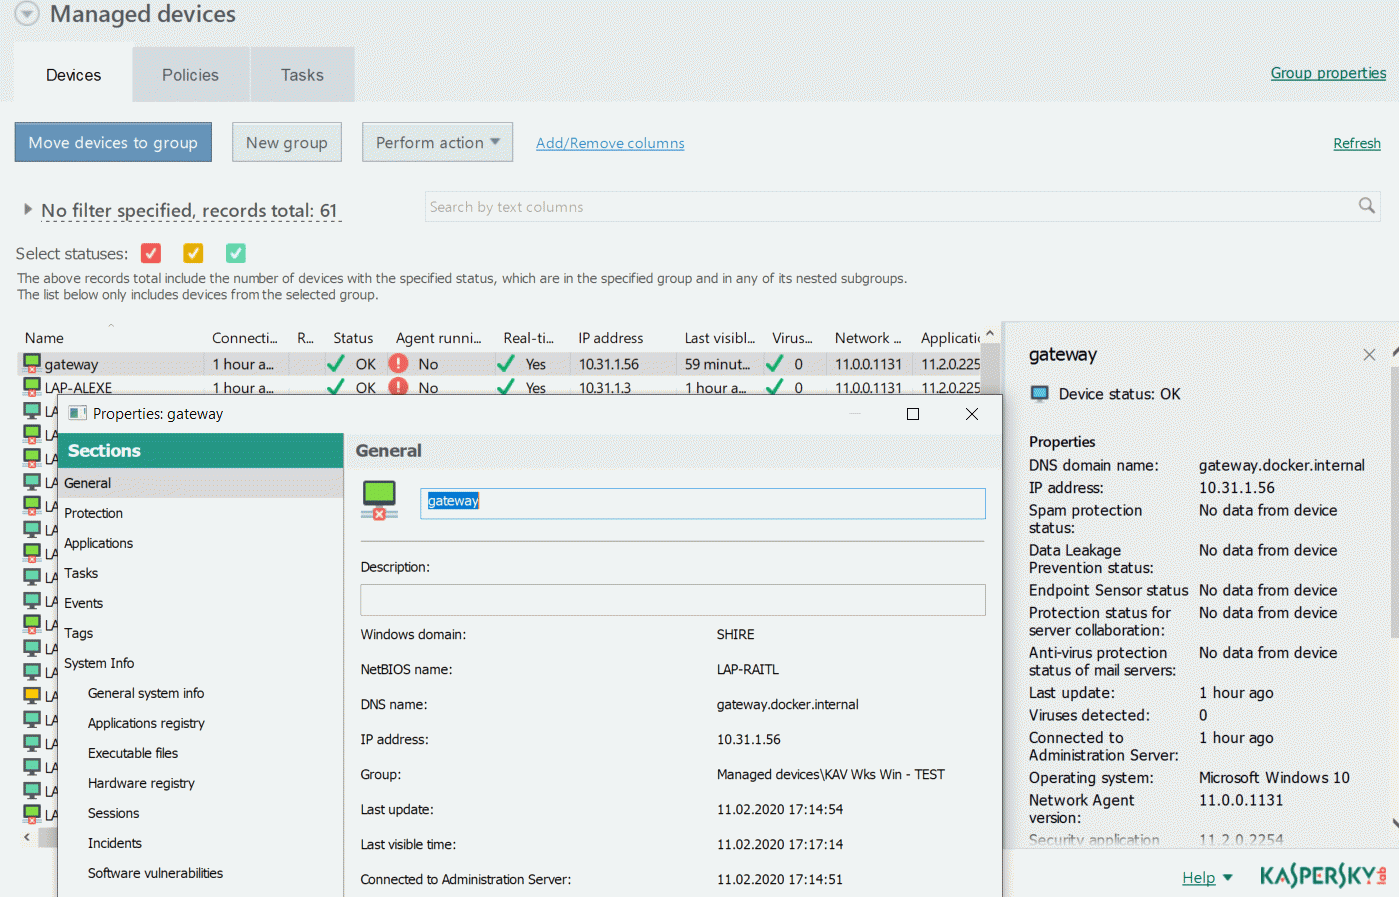This screenshot has width=1399, height=897.
Task: Click the red agent warning icon for gateway
Action: [x=398, y=363]
